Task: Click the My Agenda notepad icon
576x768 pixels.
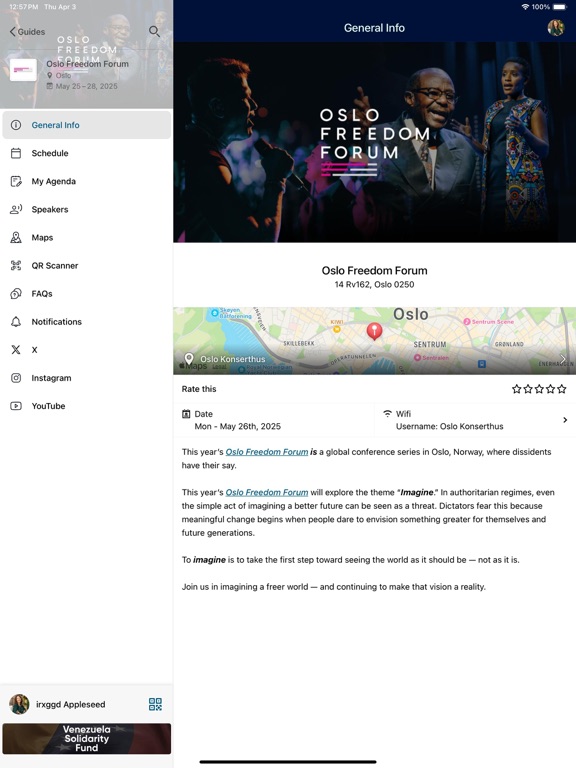Action: pos(16,181)
